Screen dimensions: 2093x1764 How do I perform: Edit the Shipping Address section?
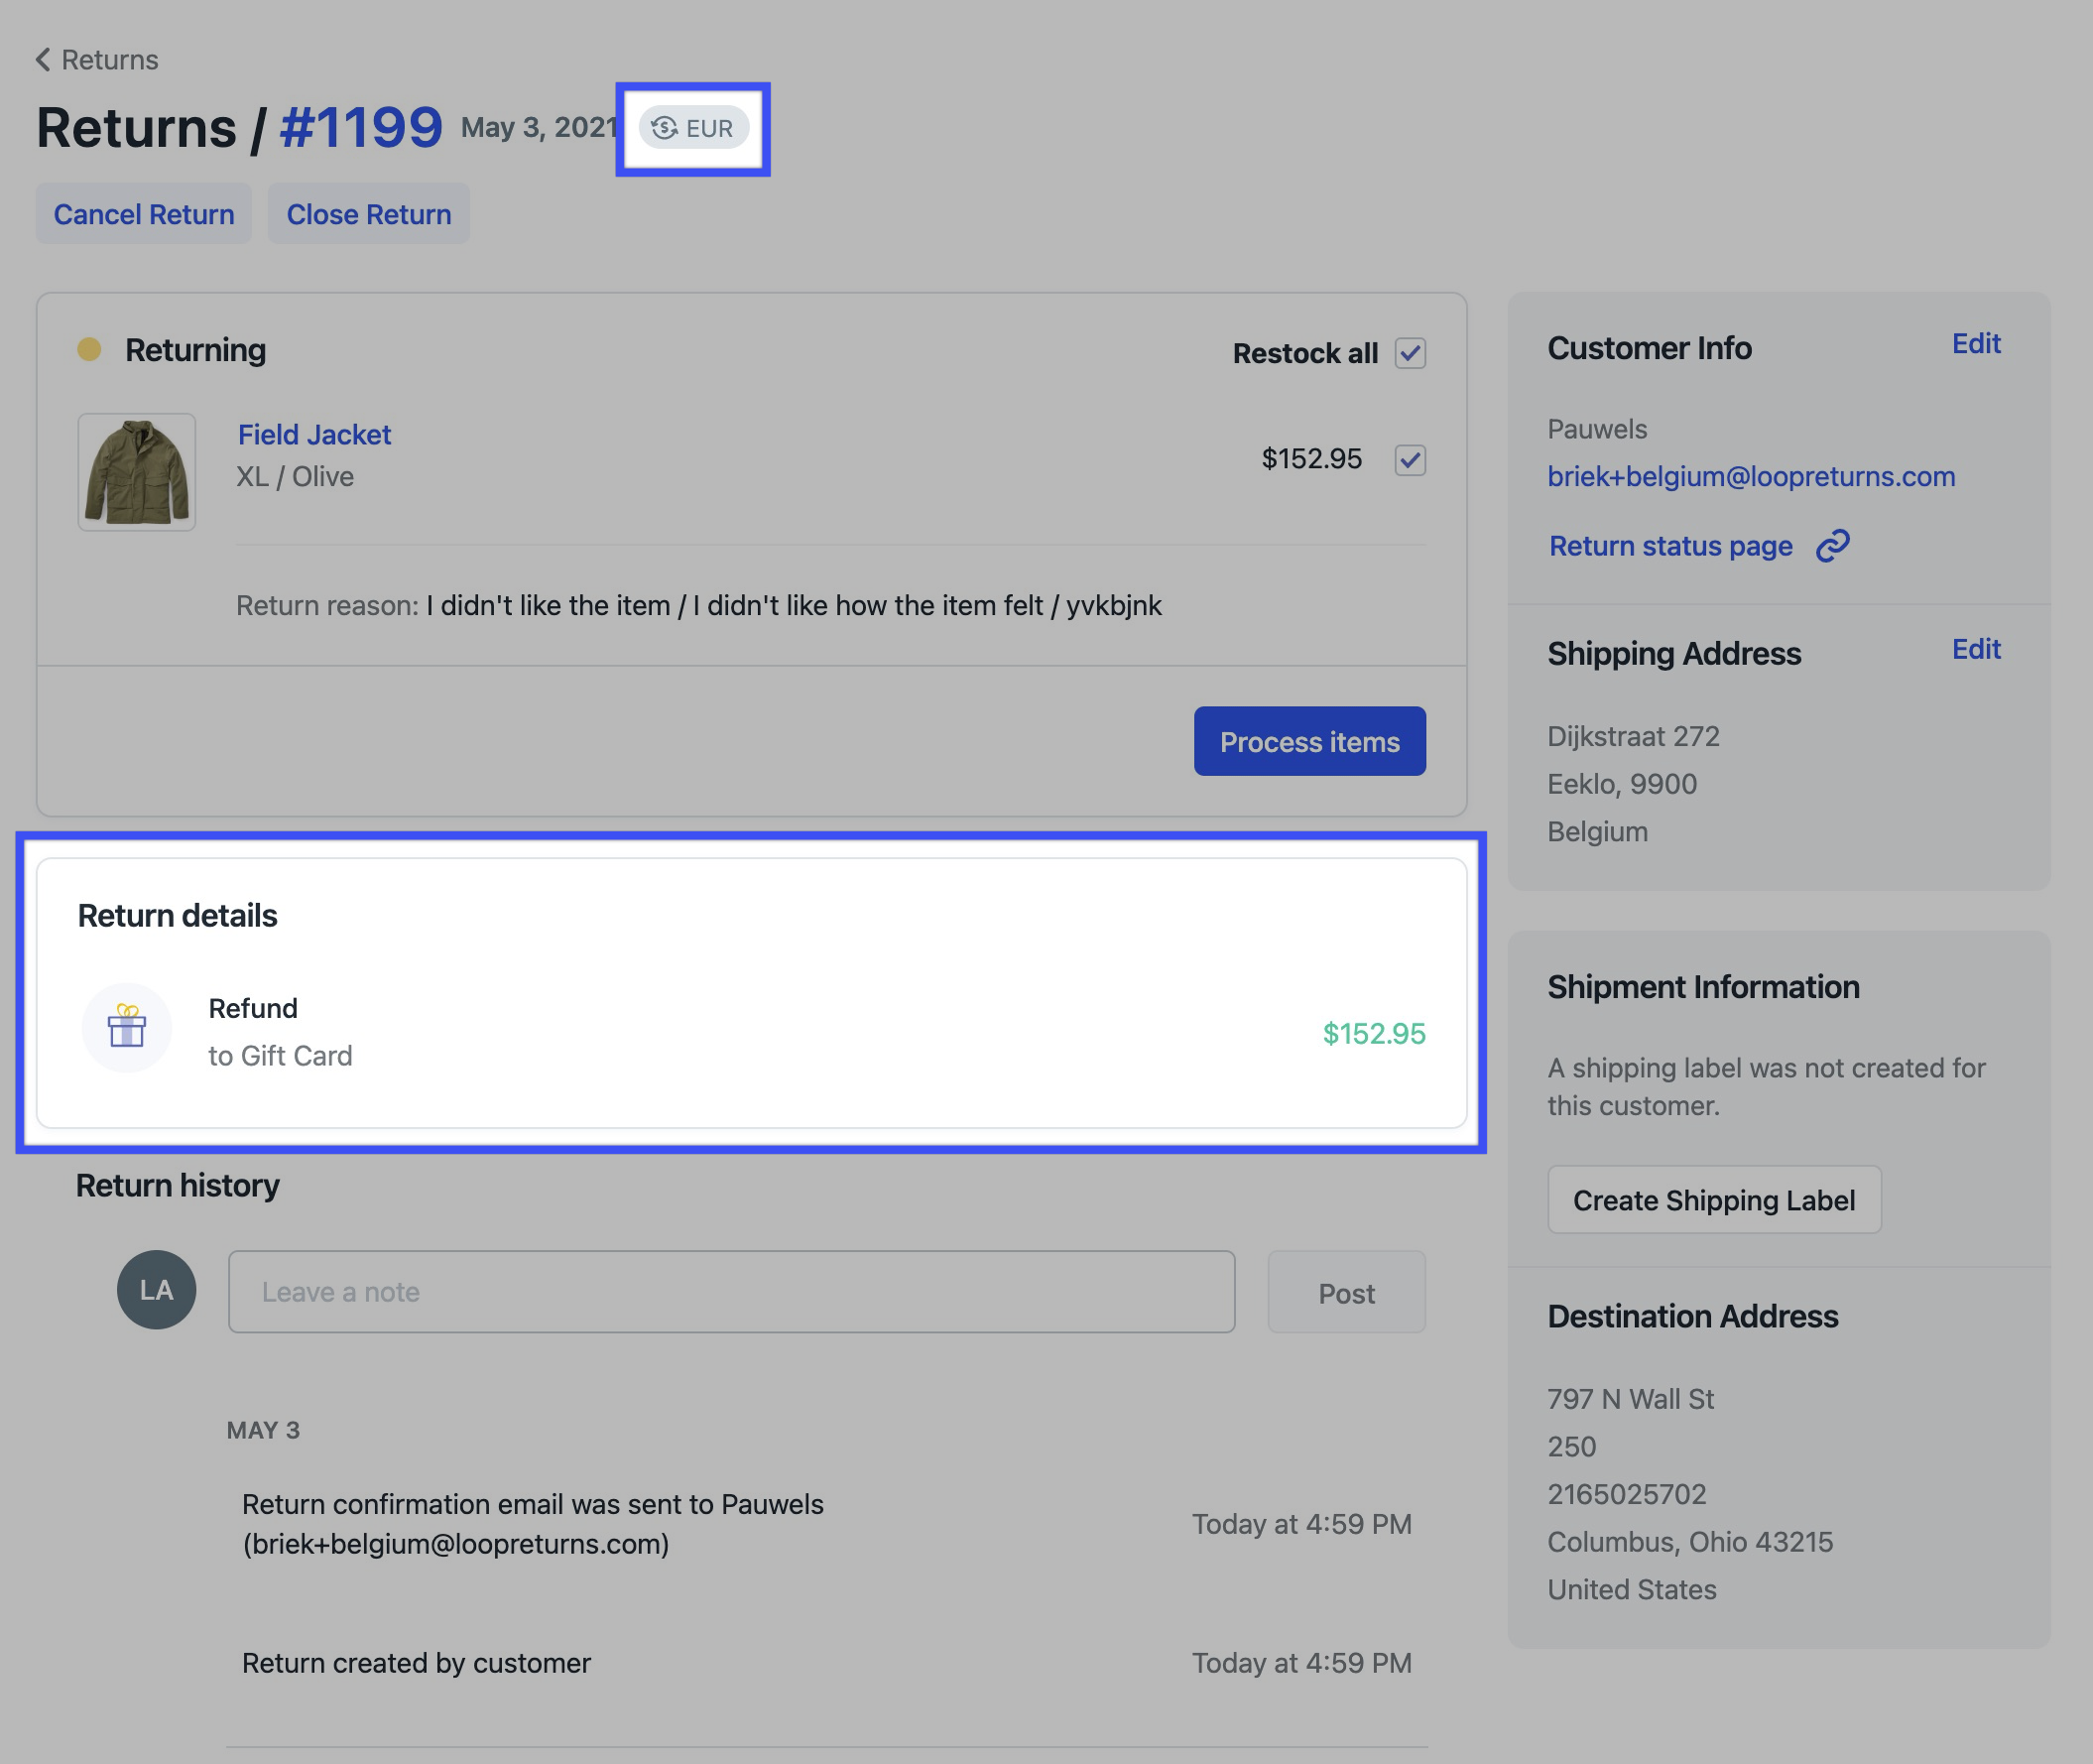coord(1975,650)
